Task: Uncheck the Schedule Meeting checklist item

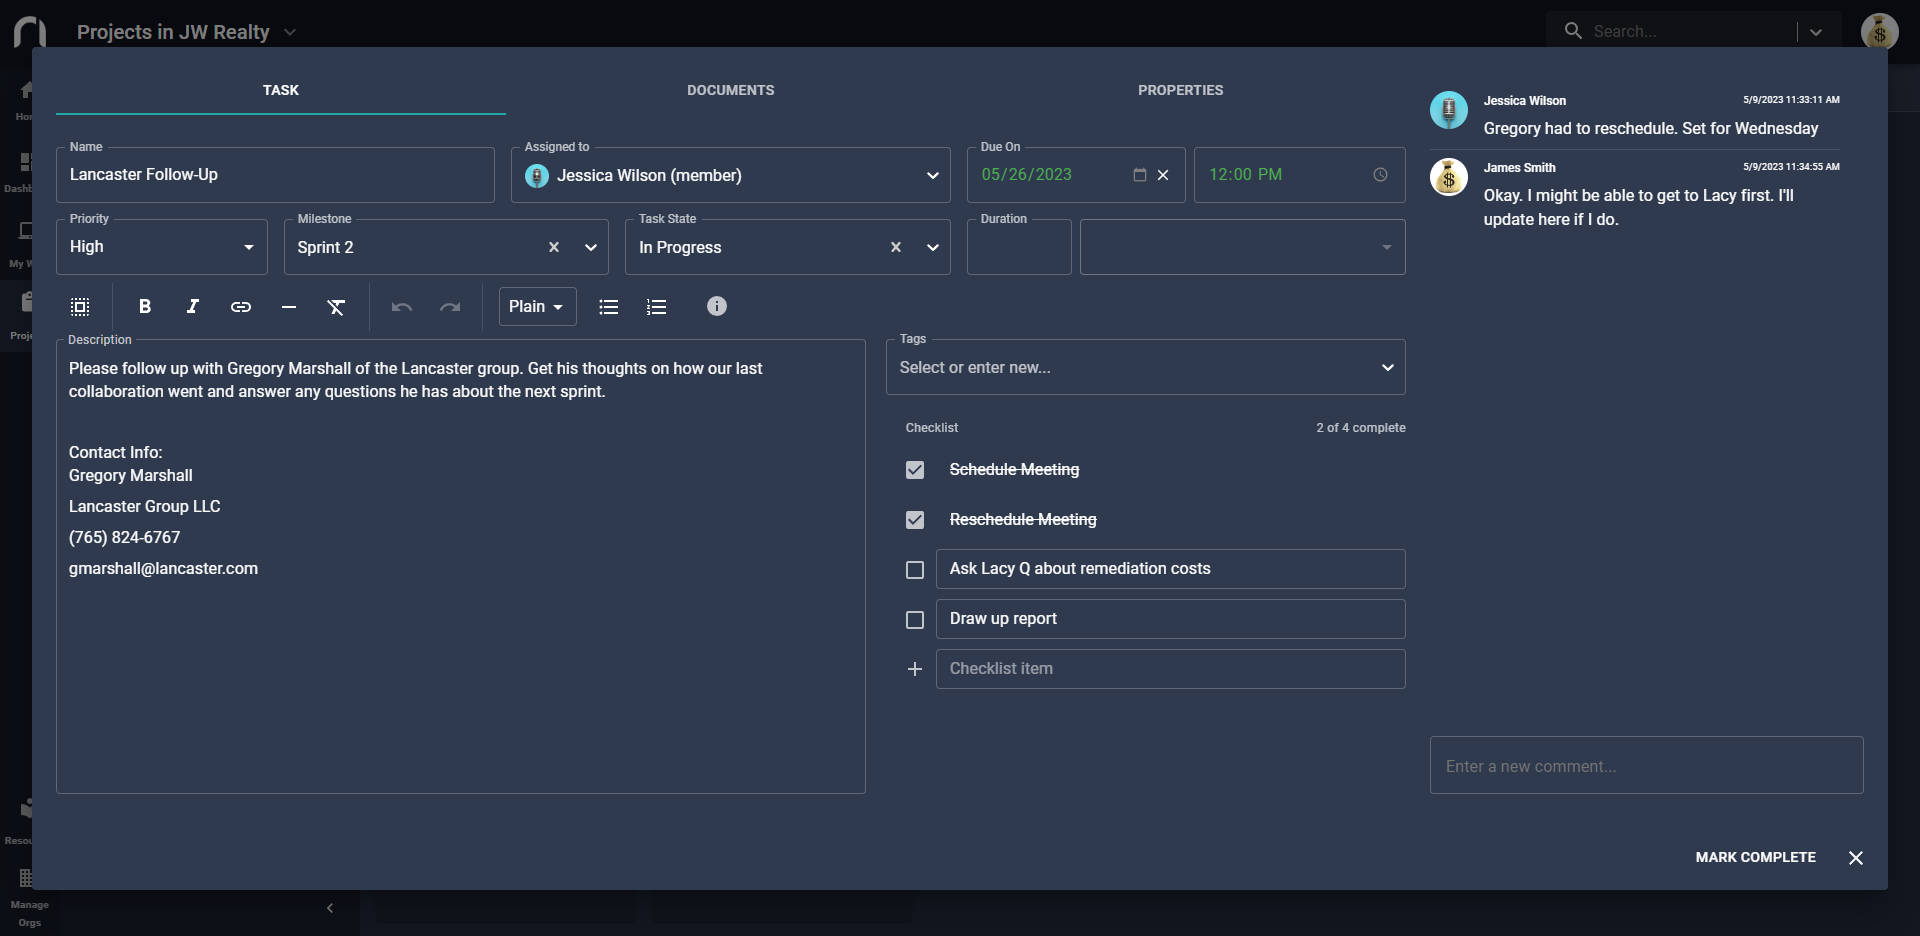Action: [x=915, y=470]
